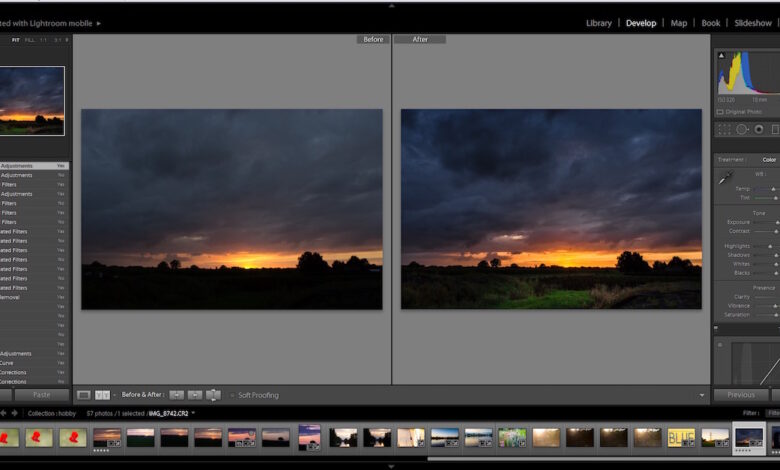Viewport: 780px width, 470px height.
Task: Enable the Soft Proofing checkbox
Action: (232, 395)
